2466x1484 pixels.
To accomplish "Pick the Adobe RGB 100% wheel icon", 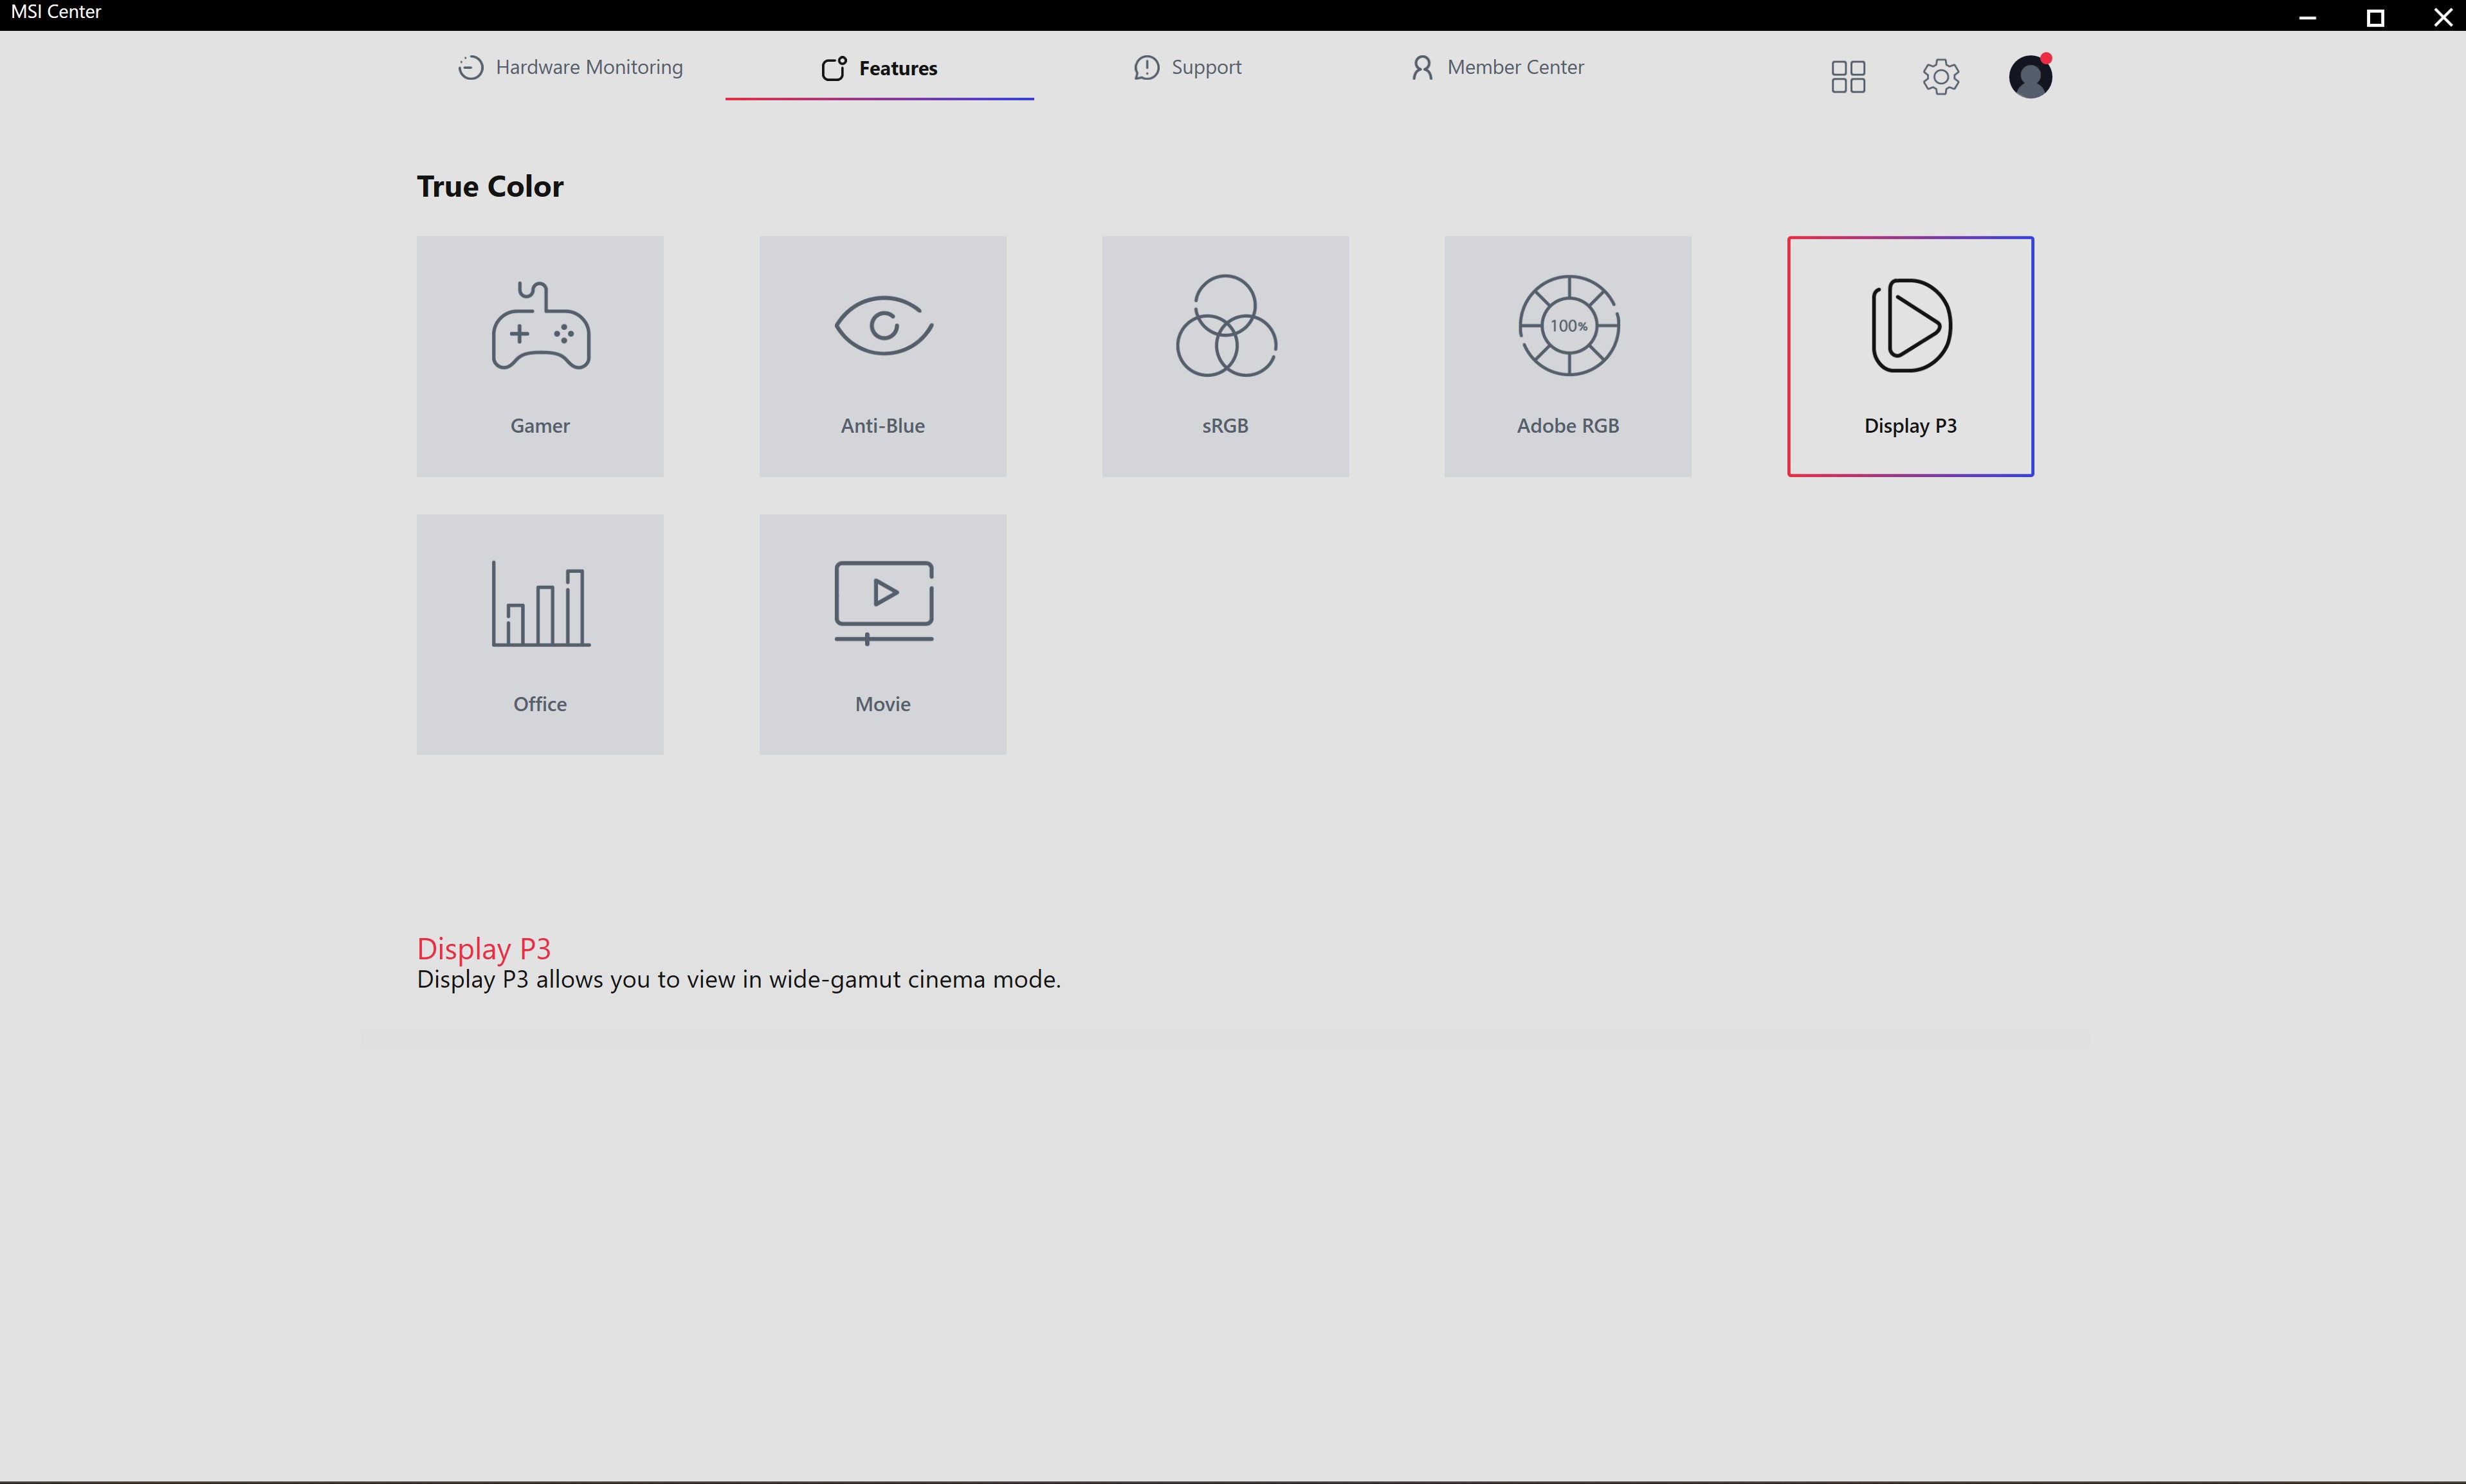I will [1568, 326].
